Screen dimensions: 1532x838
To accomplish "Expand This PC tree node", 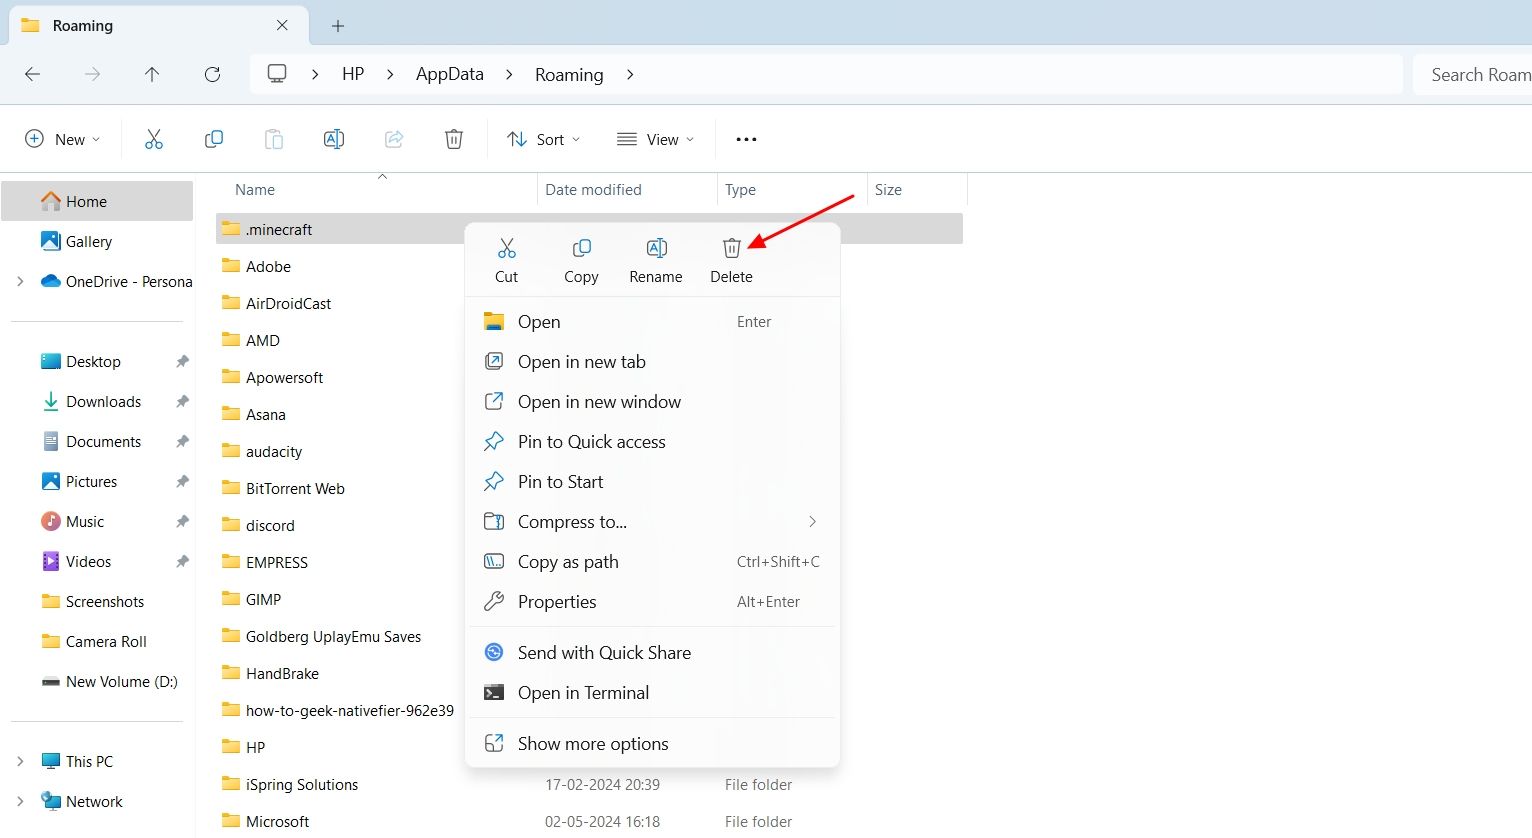I will pos(20,762).
